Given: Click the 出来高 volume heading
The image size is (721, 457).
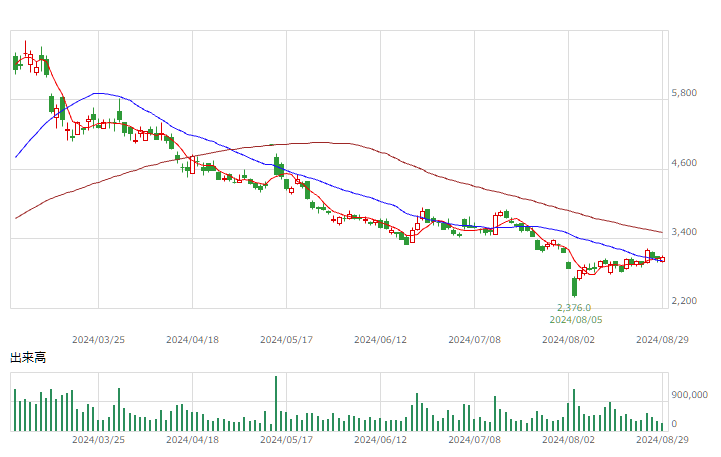Looking at the screenshot, I should [x=28, y=358].
